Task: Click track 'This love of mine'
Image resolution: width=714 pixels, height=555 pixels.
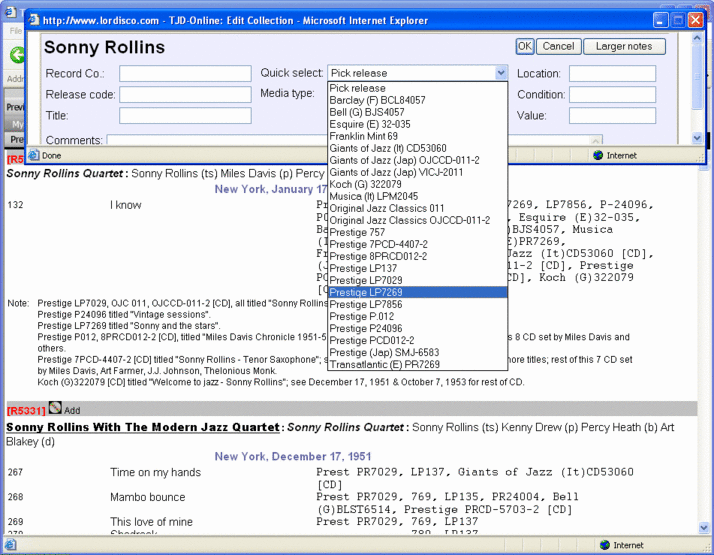Action: pyautogui.click(x=151, y=521)
